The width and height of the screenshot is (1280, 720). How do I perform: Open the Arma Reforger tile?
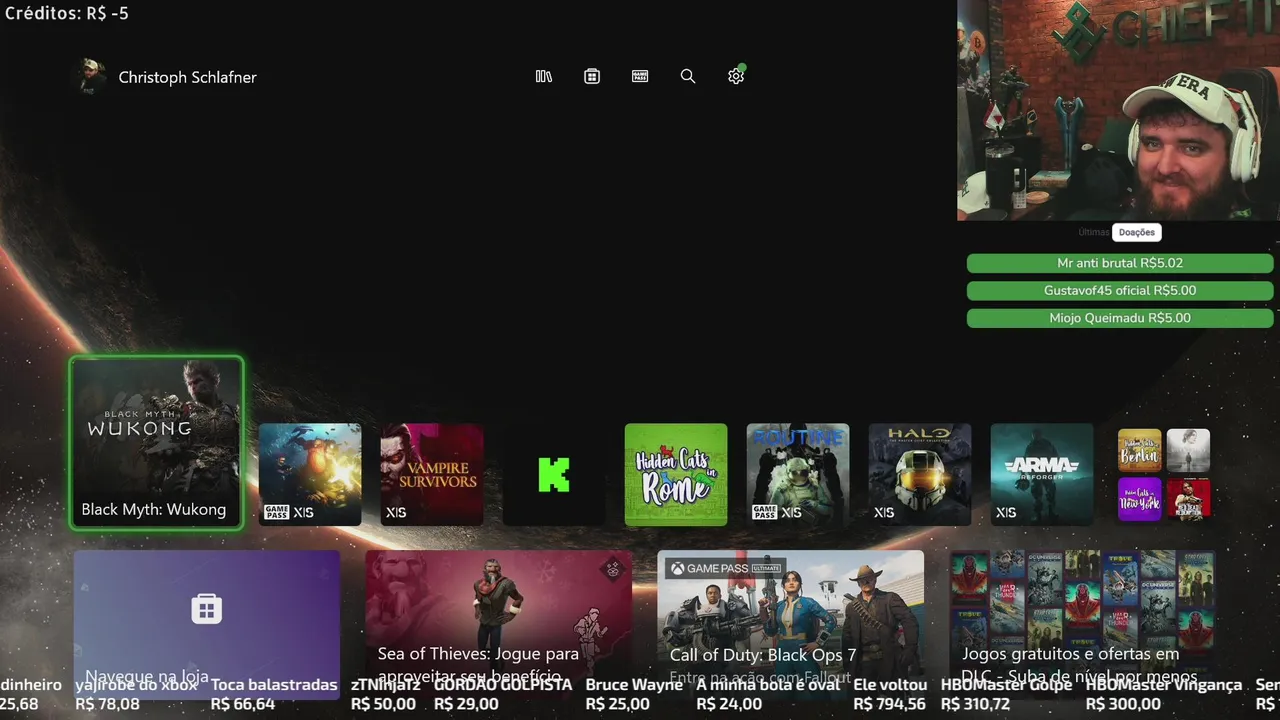tap(1042, 474)
